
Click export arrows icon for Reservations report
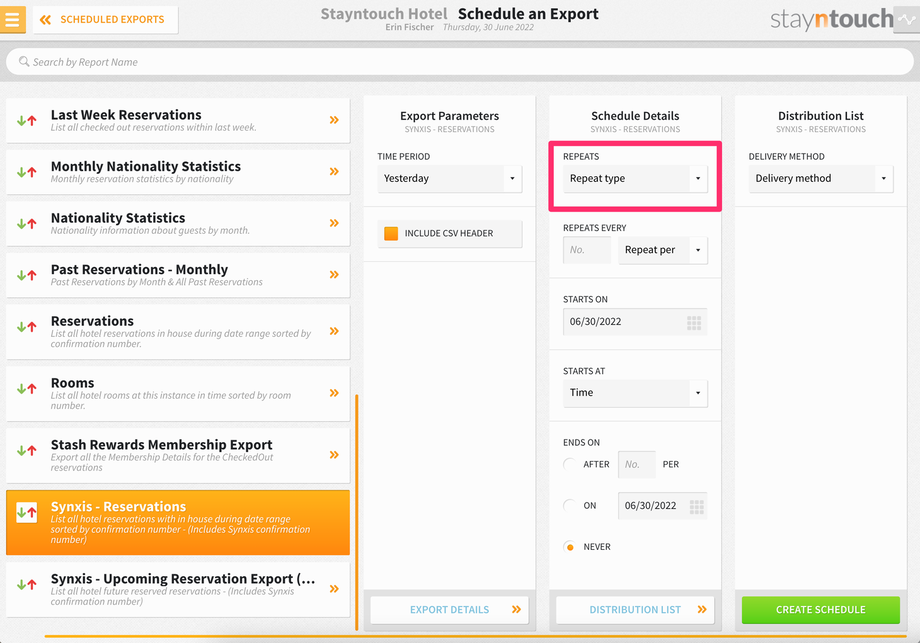[26, 327]
